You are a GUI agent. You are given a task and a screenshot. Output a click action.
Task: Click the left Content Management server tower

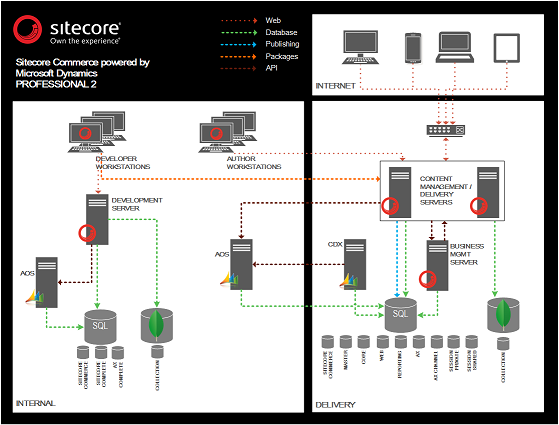pos(400,193)
